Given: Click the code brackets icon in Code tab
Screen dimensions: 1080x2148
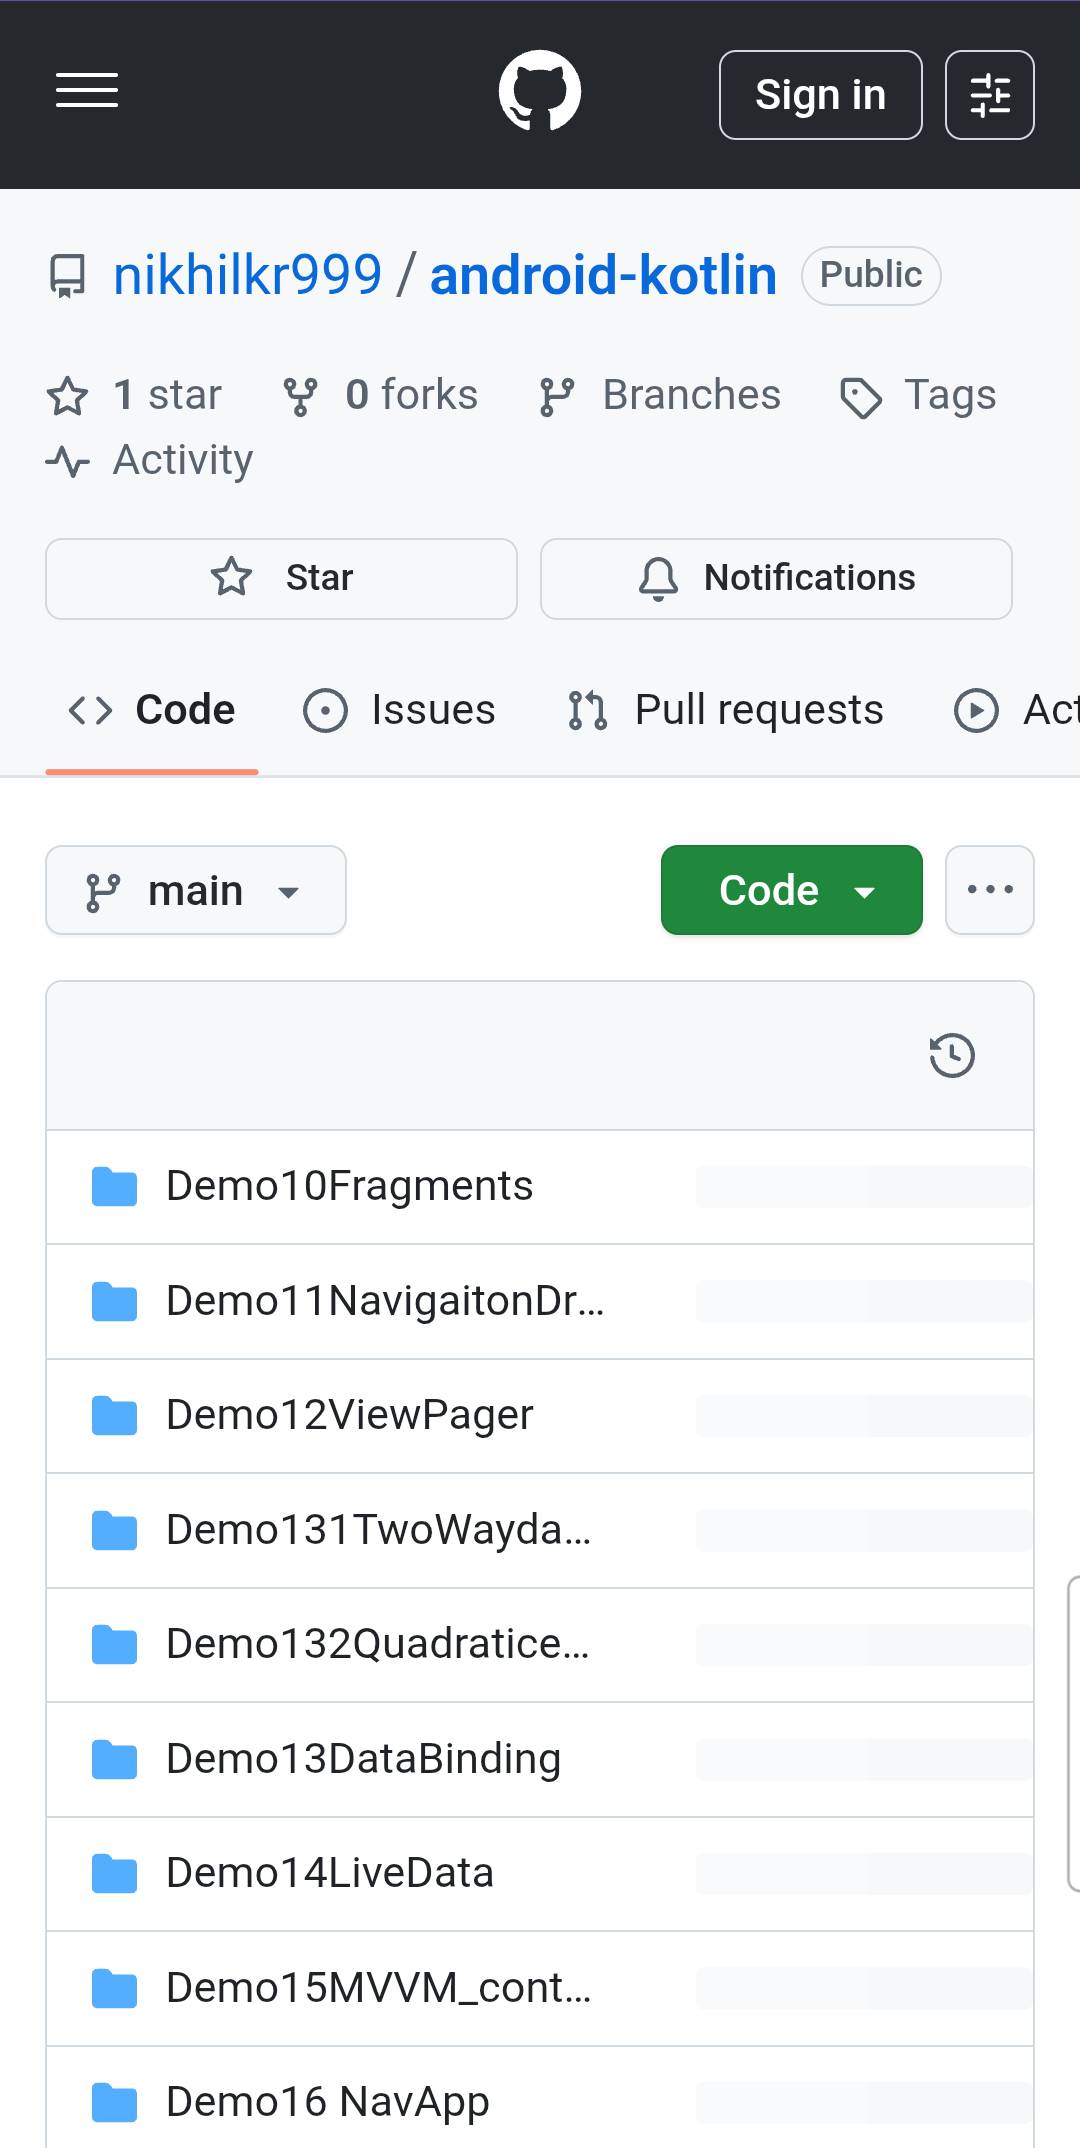Looking at the screenshot, I should (x=90, y=711).
